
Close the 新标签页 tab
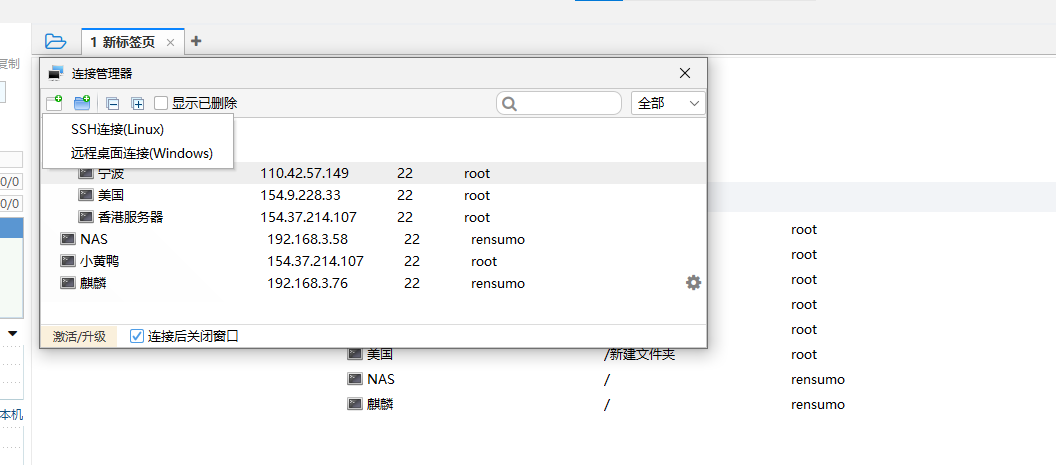click(170, 42)
